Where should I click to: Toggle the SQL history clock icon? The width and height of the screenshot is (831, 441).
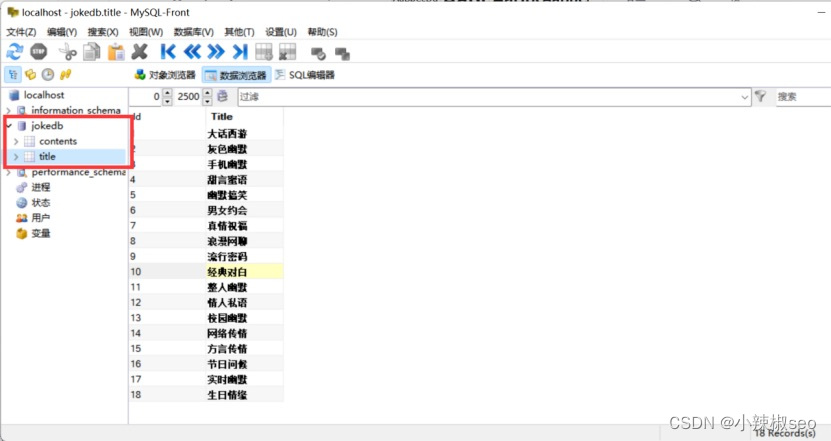48,75
